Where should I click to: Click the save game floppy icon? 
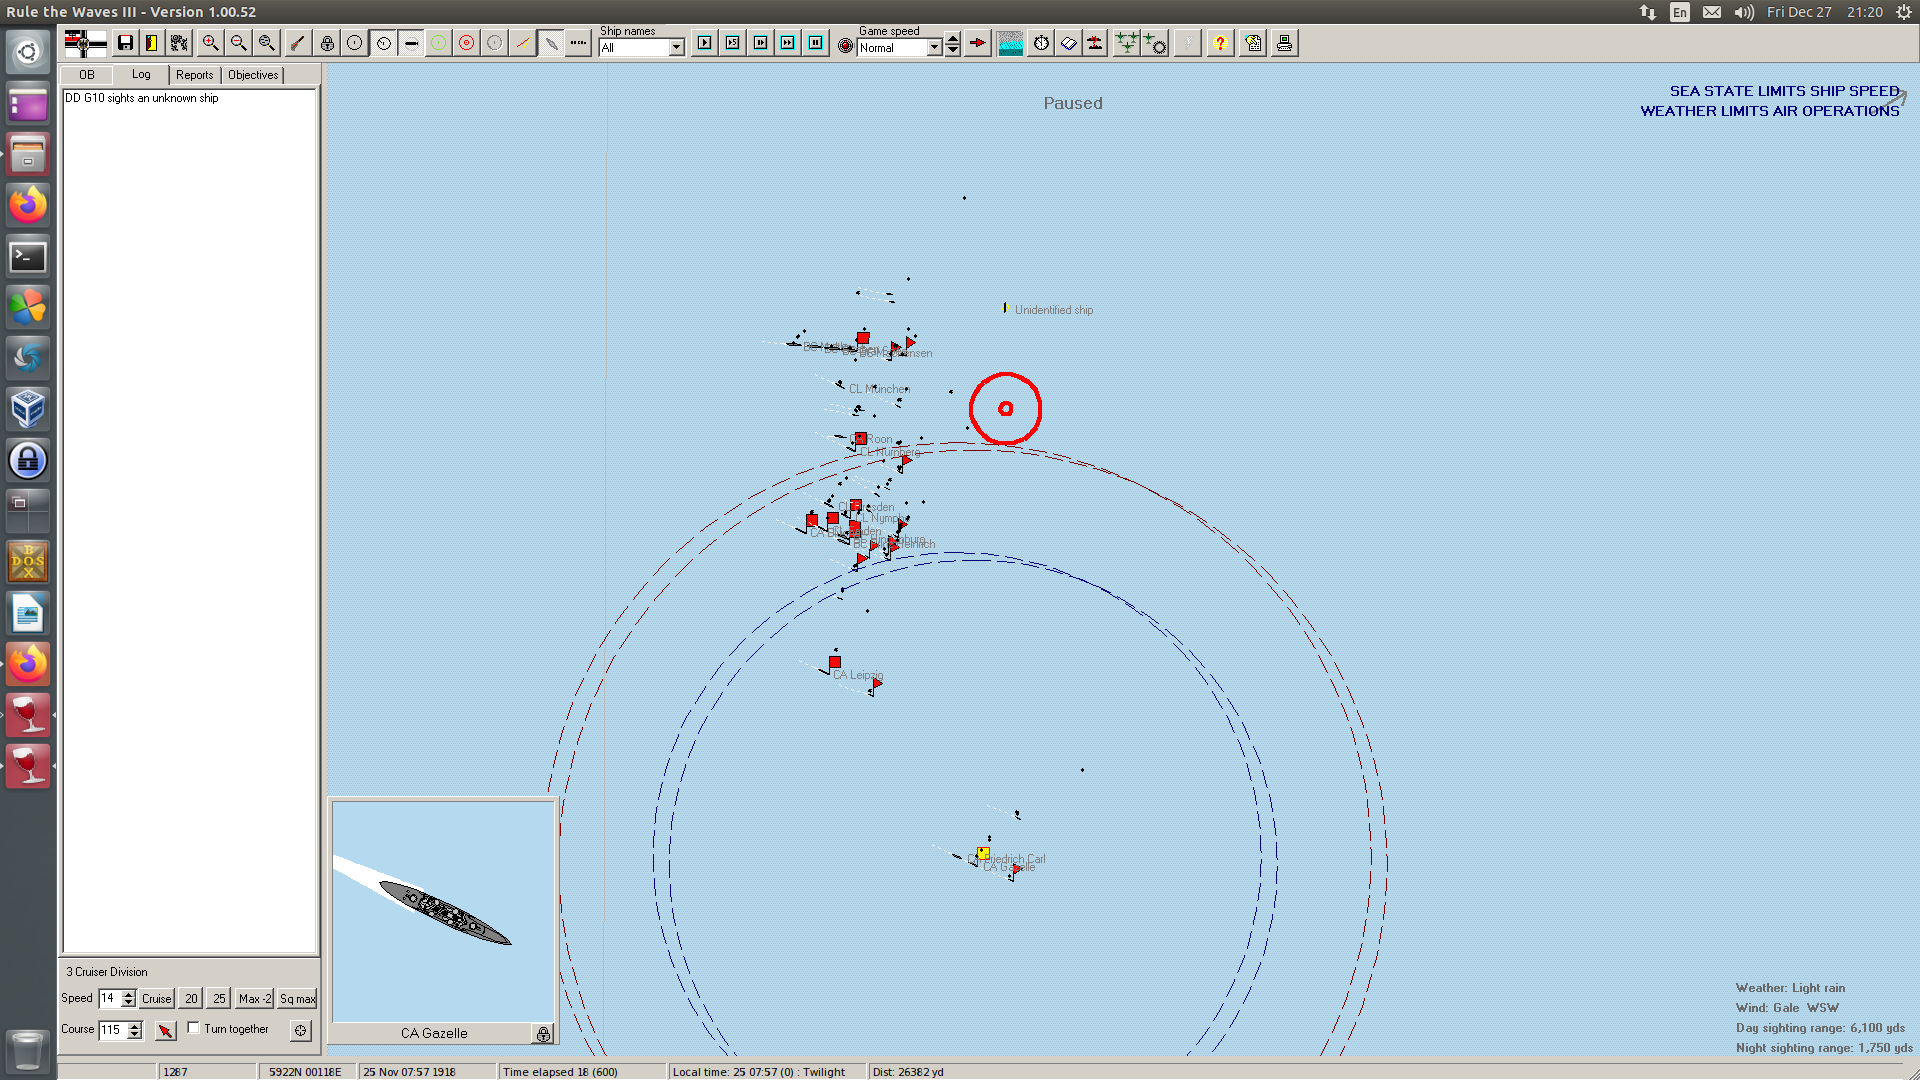pos(125,43)
